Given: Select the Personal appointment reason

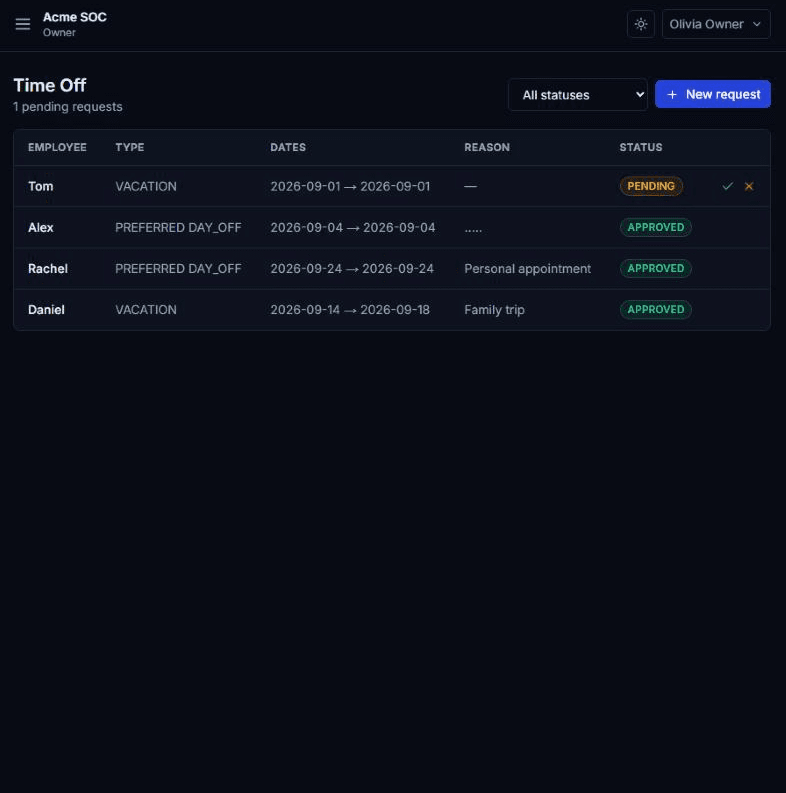Looking at the screenshot, I should [528, 269].
